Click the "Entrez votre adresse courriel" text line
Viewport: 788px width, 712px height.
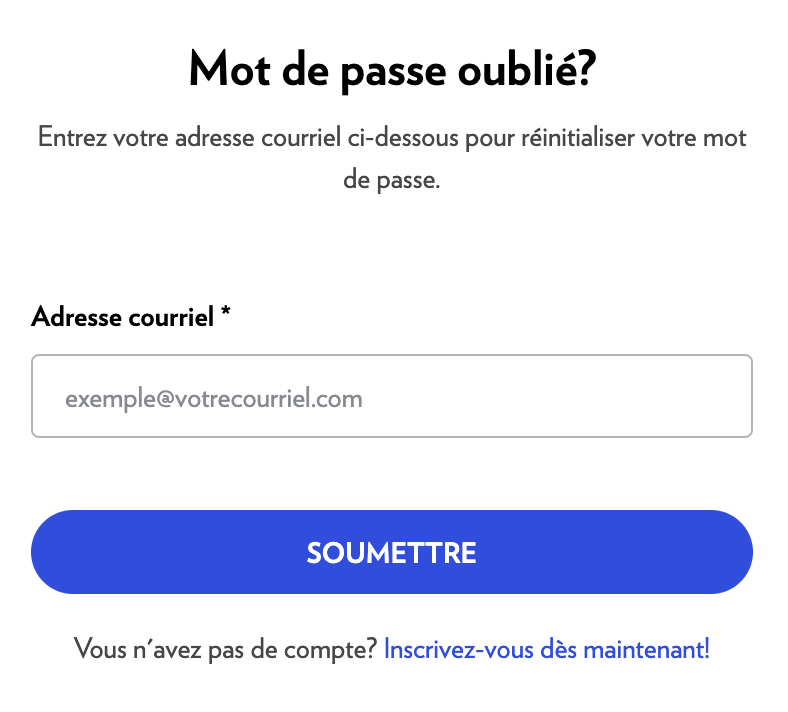pyautogui.click(x=392, y=137)
